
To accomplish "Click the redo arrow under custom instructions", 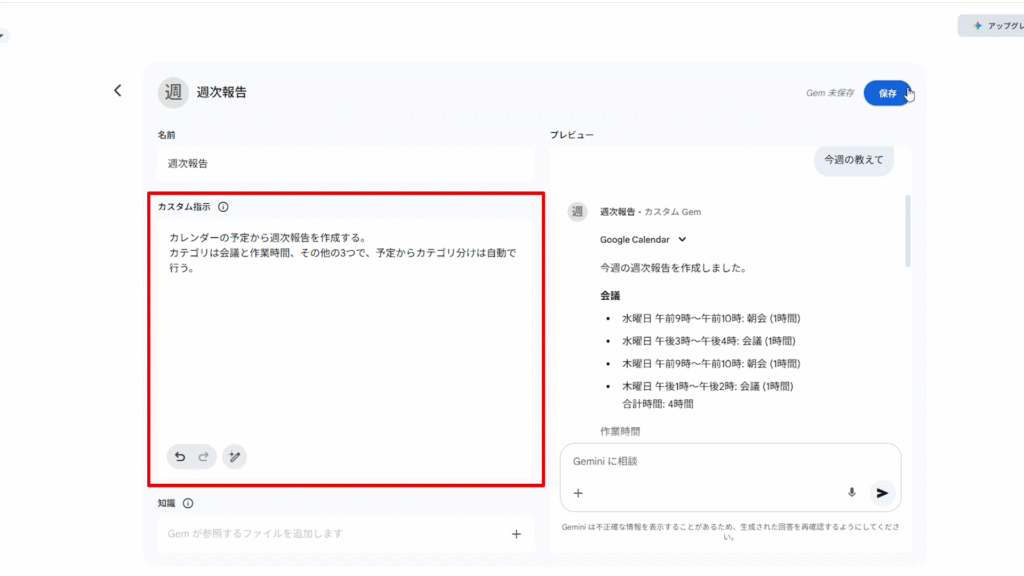I will click(x=203, y=457).
